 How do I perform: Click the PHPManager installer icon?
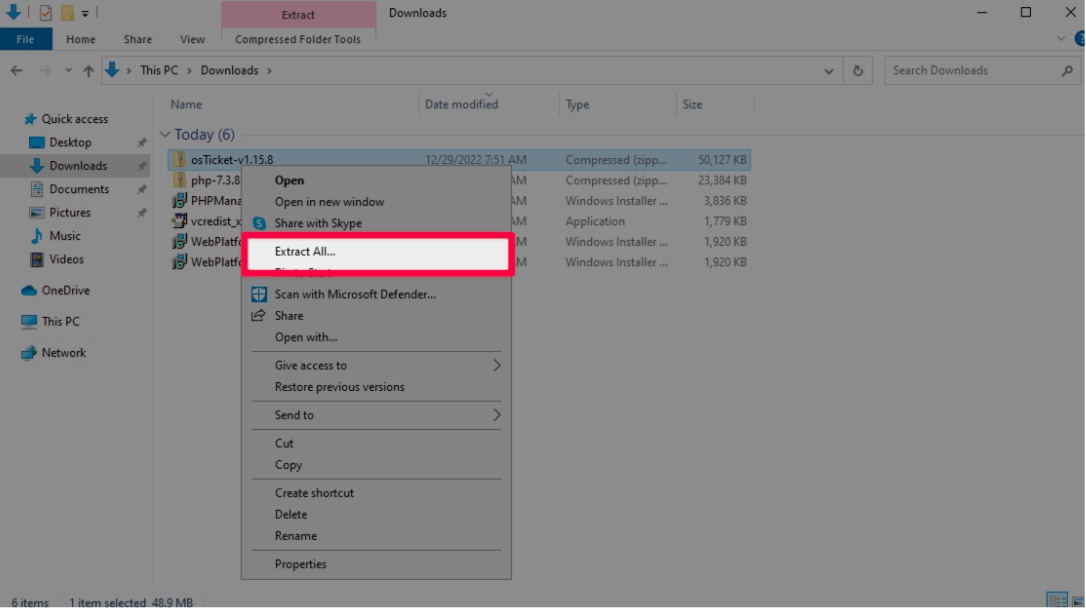179,201
